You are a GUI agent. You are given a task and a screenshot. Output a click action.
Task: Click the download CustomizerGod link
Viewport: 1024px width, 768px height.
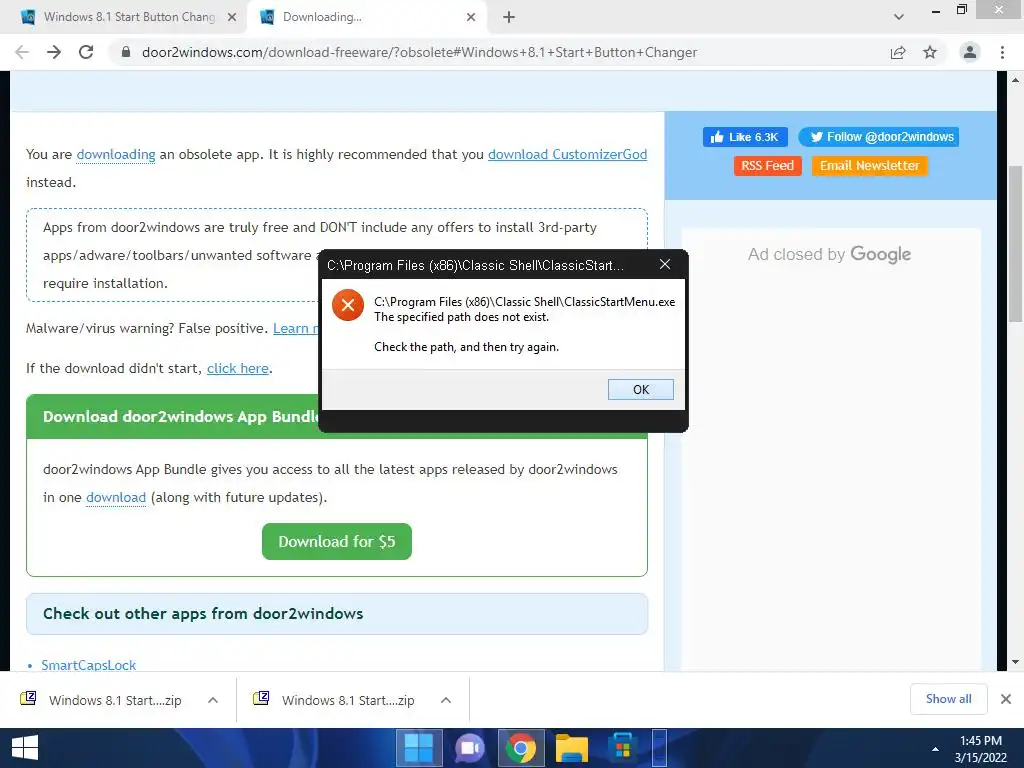point(568,154)
